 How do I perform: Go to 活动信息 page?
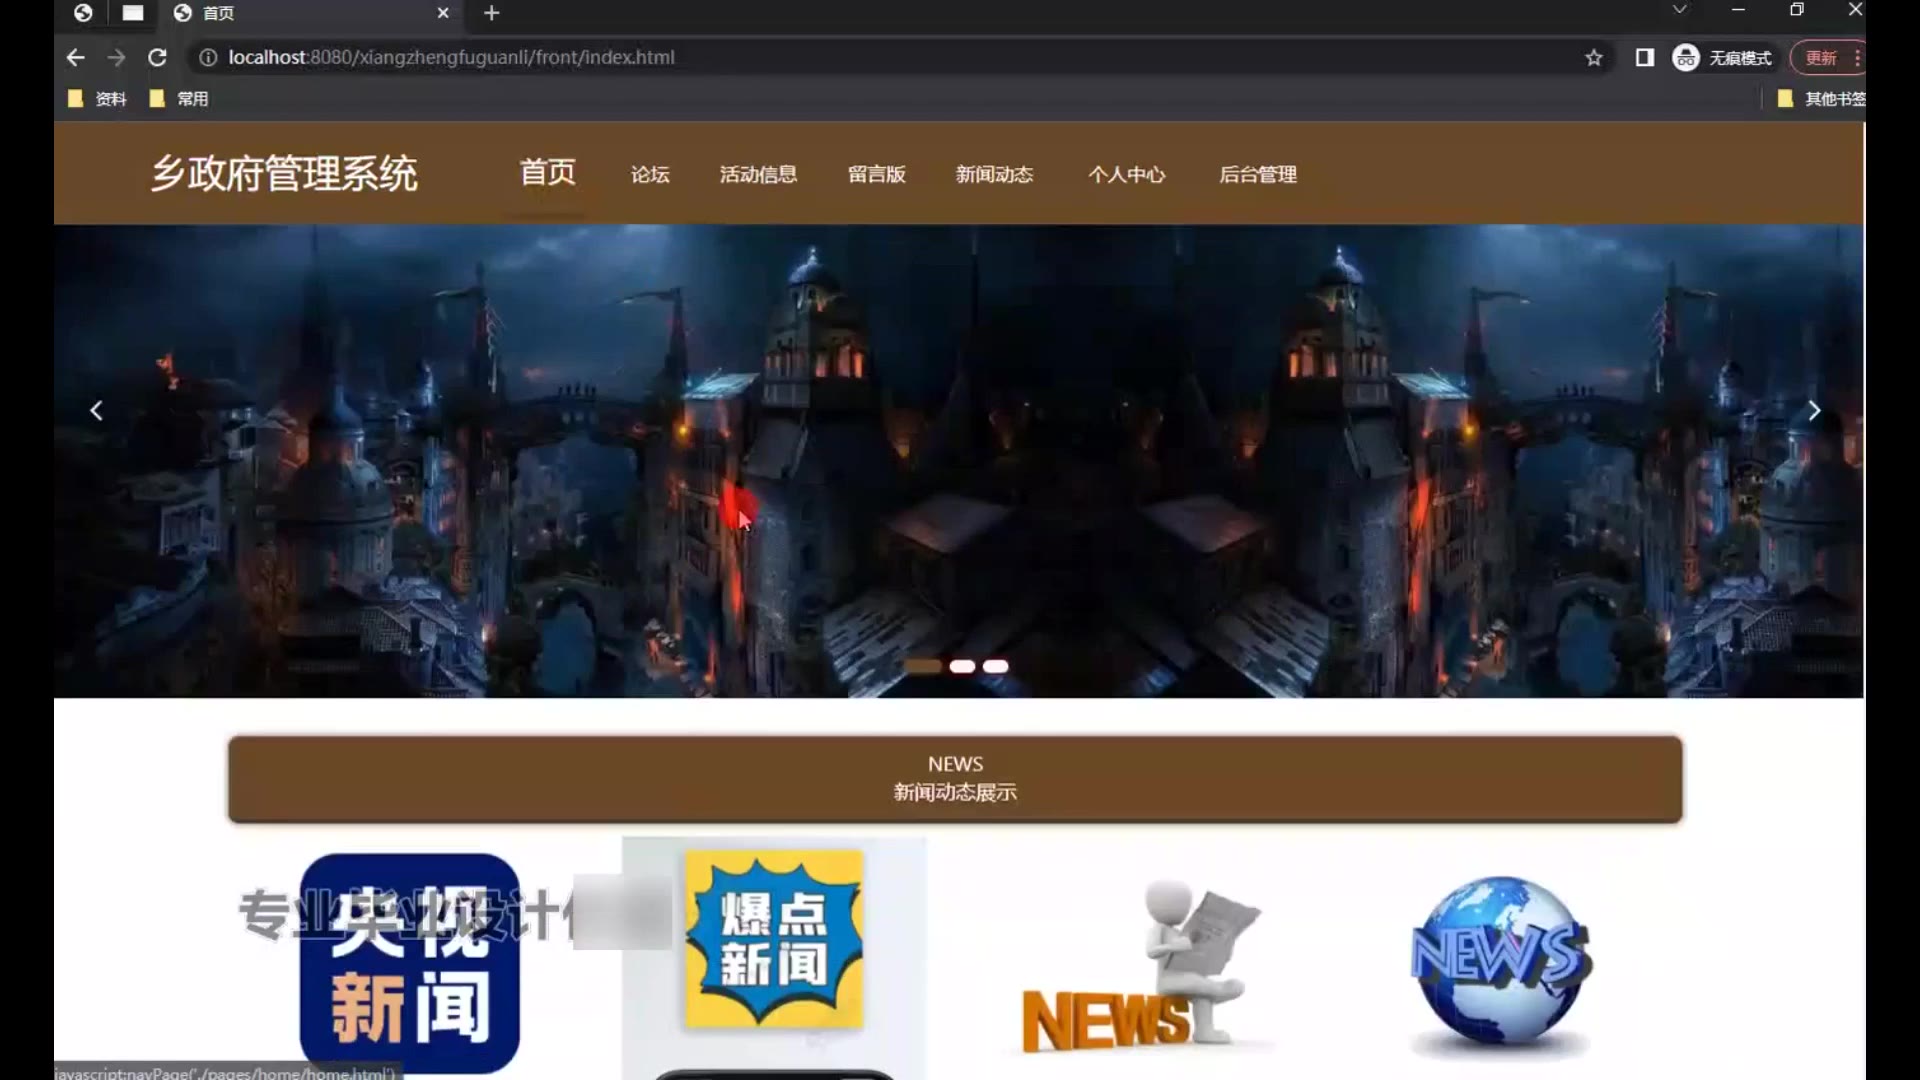[x=758, y=175]
